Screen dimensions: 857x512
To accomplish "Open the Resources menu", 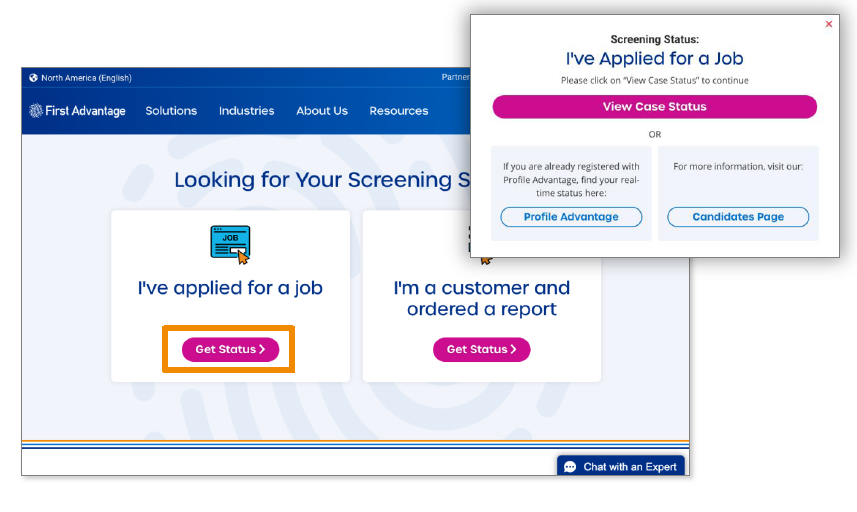I will (x=399, y=111).
